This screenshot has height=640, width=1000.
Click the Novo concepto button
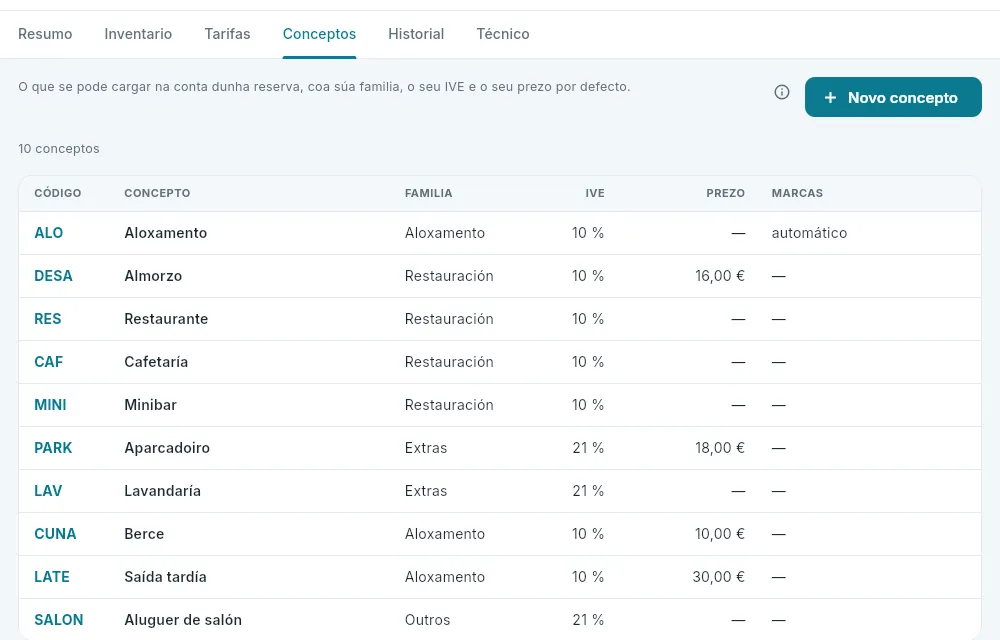893,97
